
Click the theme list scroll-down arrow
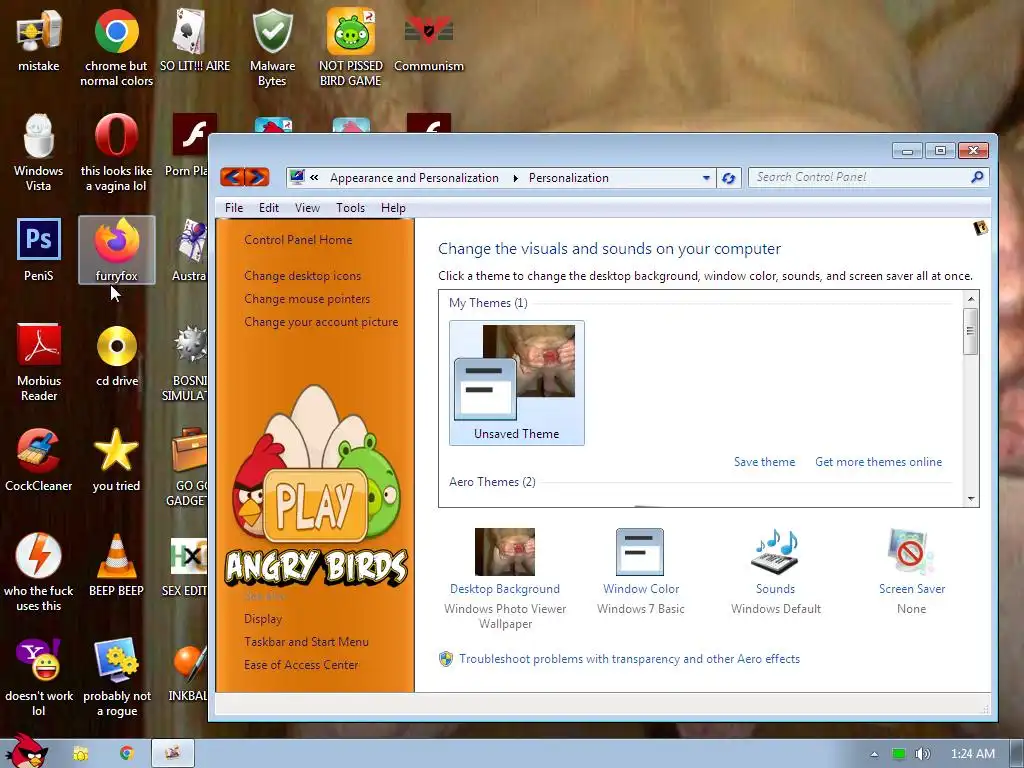971,499
